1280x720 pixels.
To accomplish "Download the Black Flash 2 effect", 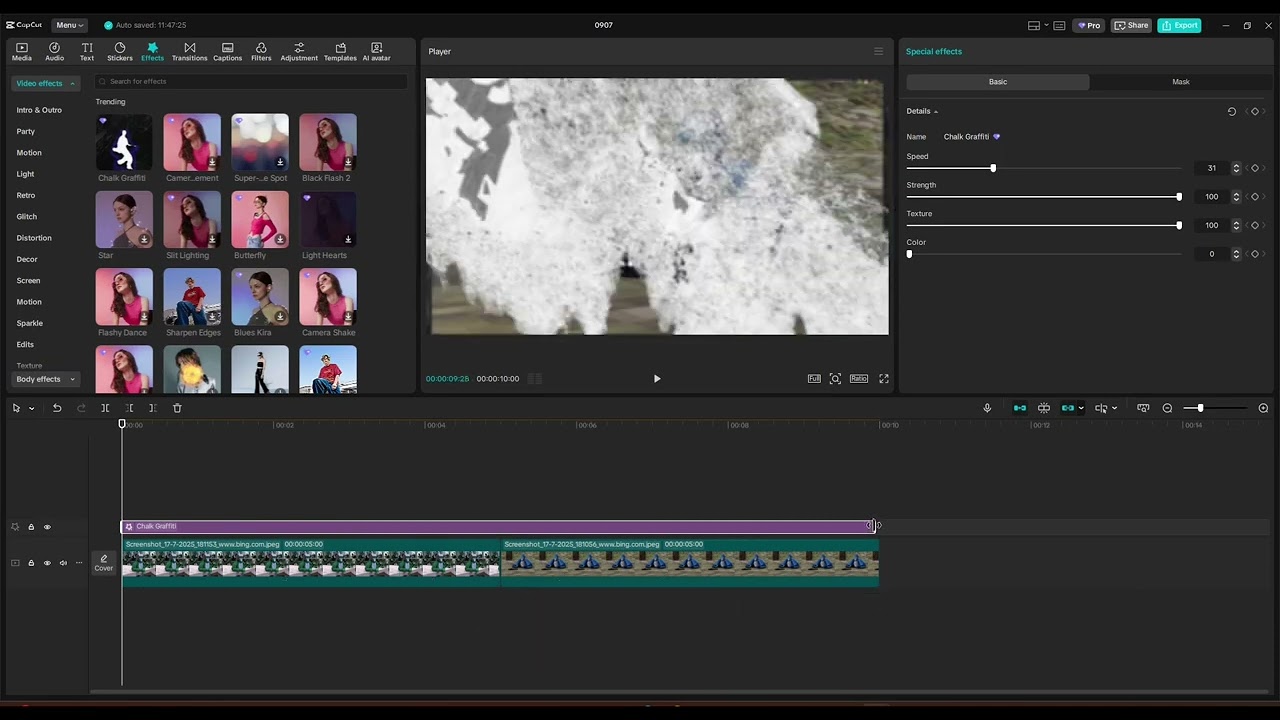I will coord(348,162).
